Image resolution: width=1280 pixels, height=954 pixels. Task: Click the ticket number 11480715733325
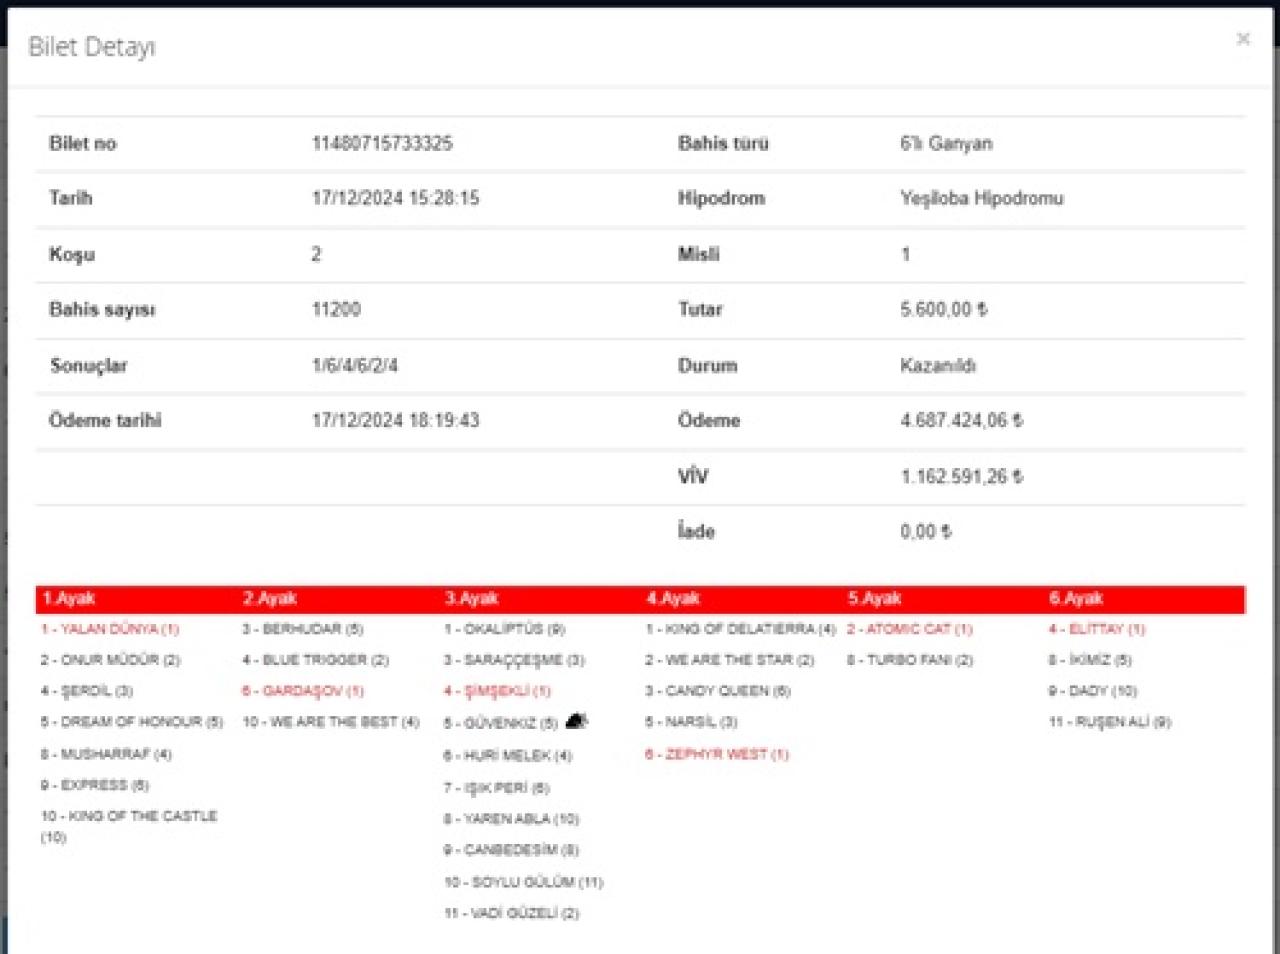click(382, 143)
